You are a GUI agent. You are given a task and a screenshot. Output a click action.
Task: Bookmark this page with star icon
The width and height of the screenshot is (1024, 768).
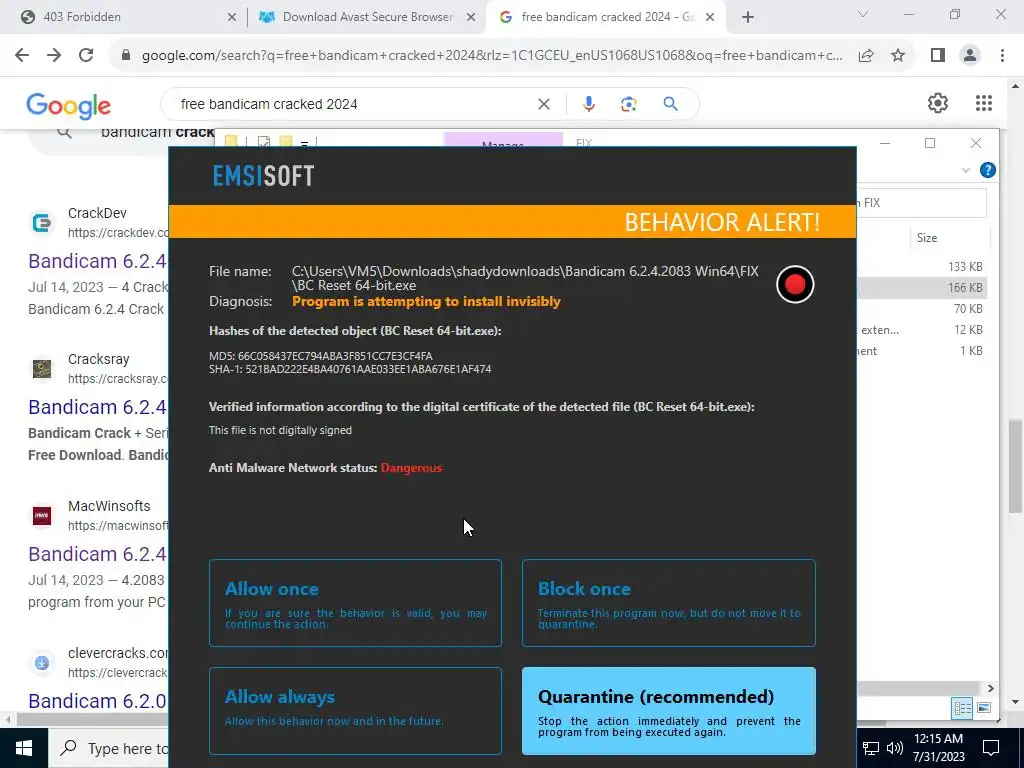898,56
